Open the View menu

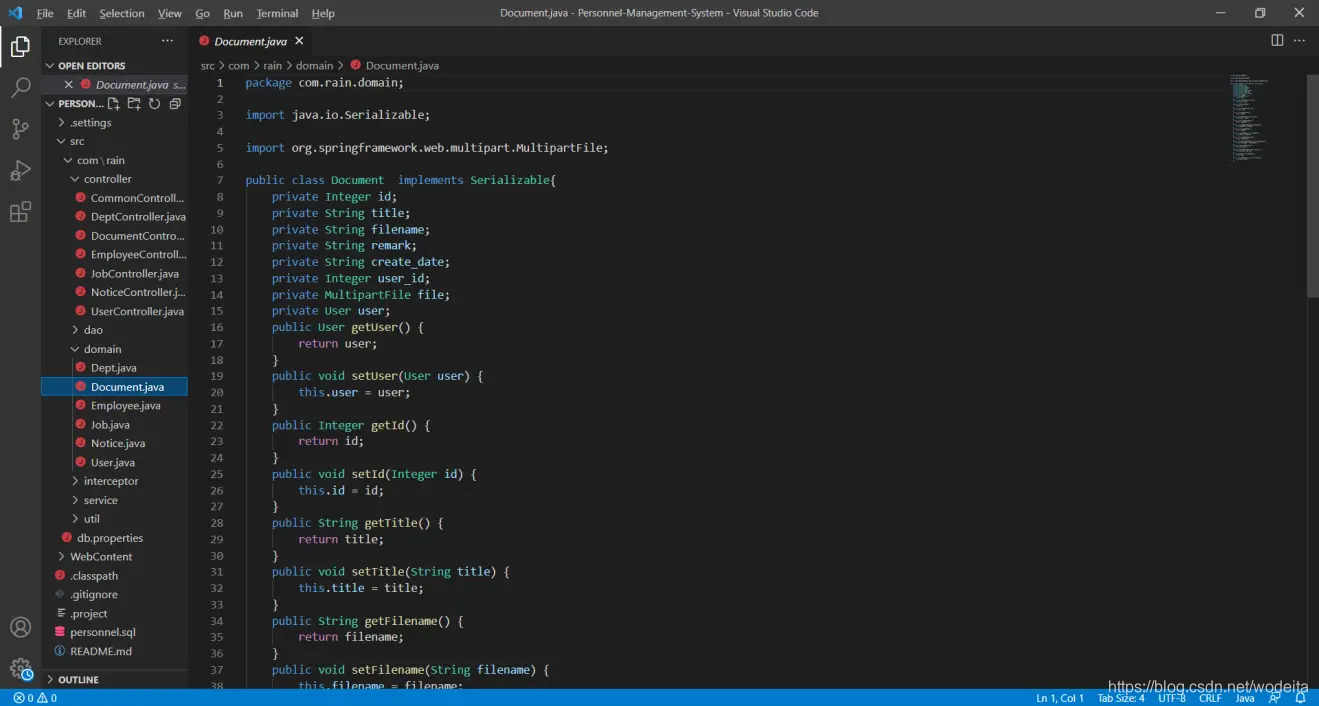coord(170,13)
